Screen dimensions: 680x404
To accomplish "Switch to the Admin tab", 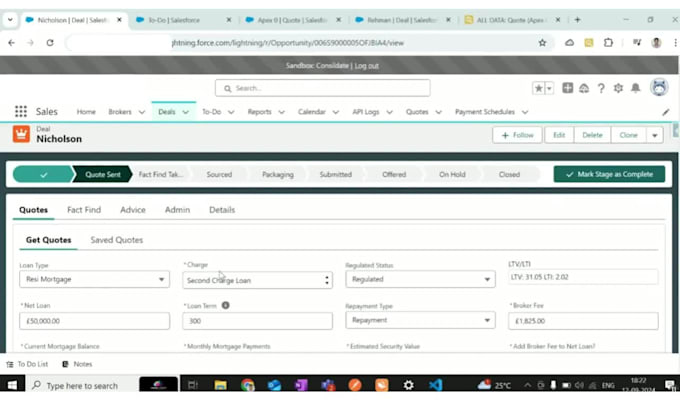I will tap(177, 210).
